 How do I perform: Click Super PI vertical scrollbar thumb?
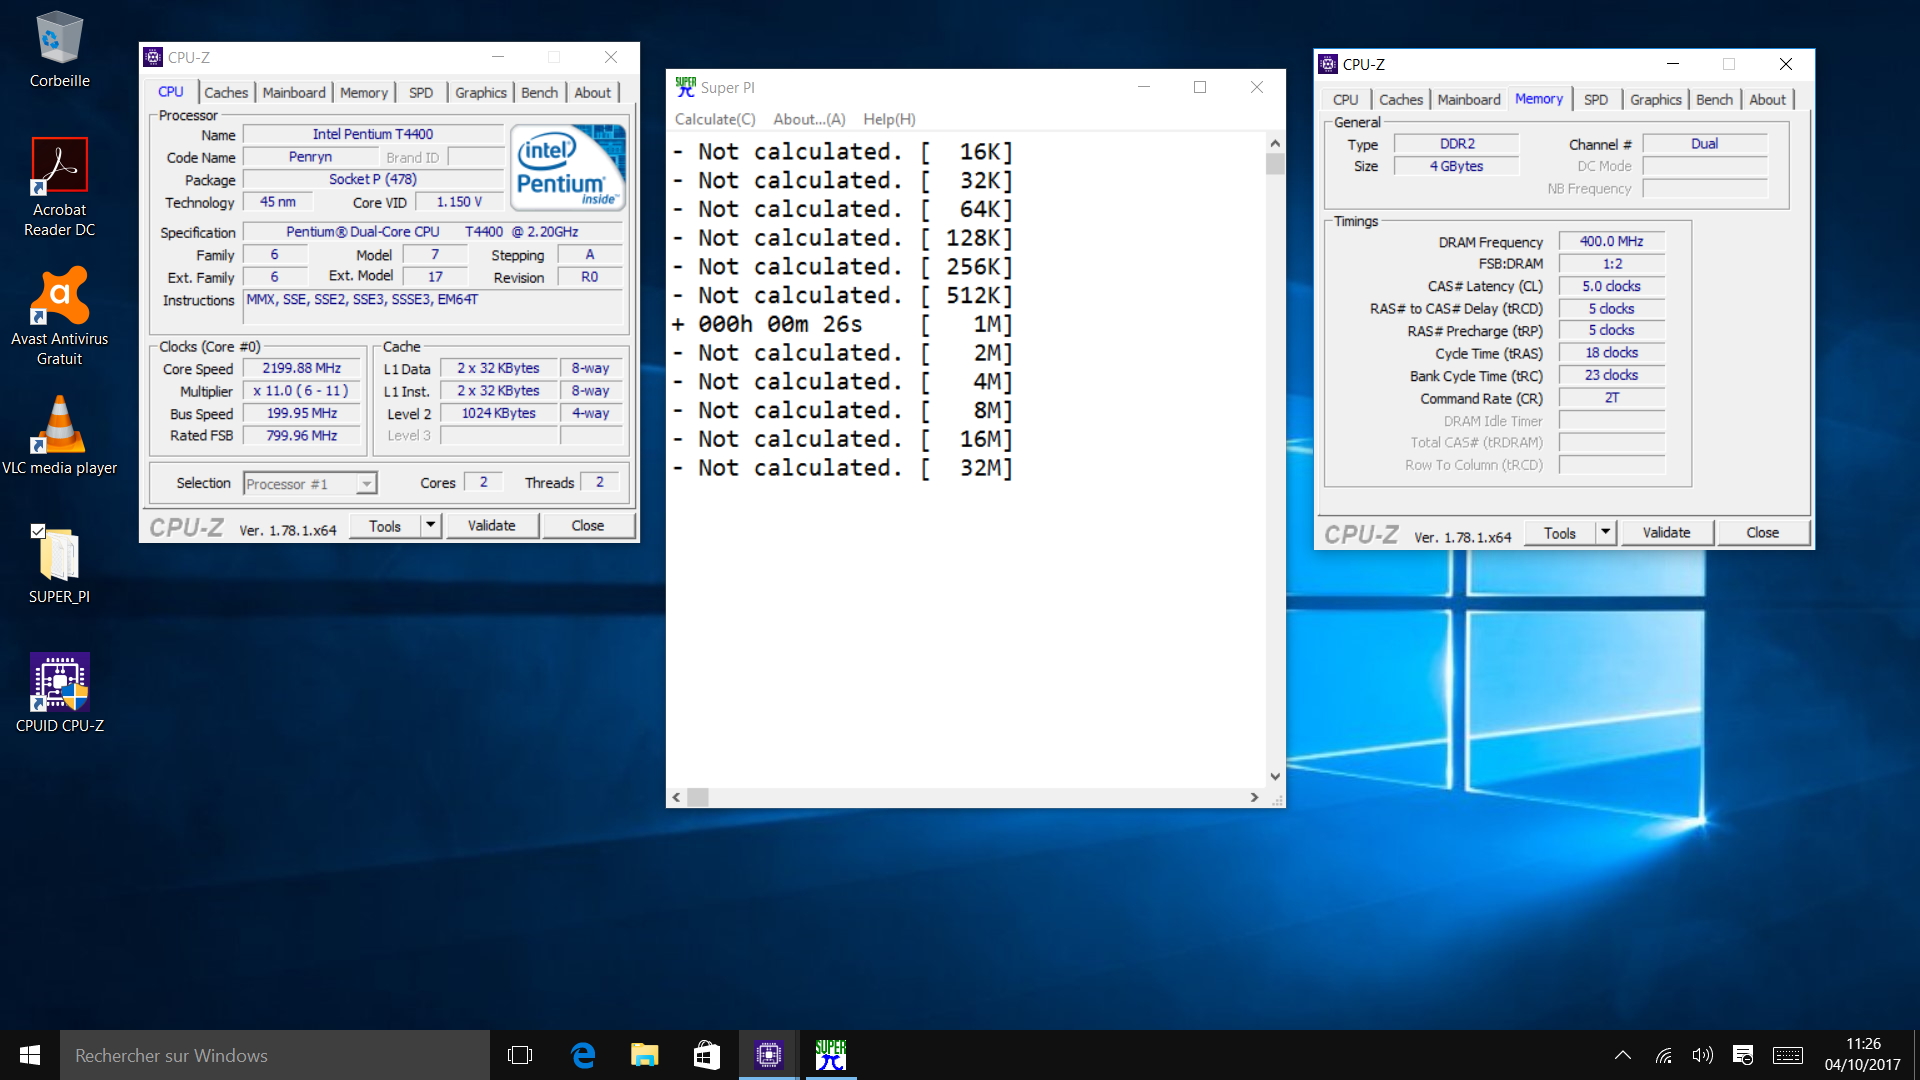pyautogui.click(x=1275, y=163)
